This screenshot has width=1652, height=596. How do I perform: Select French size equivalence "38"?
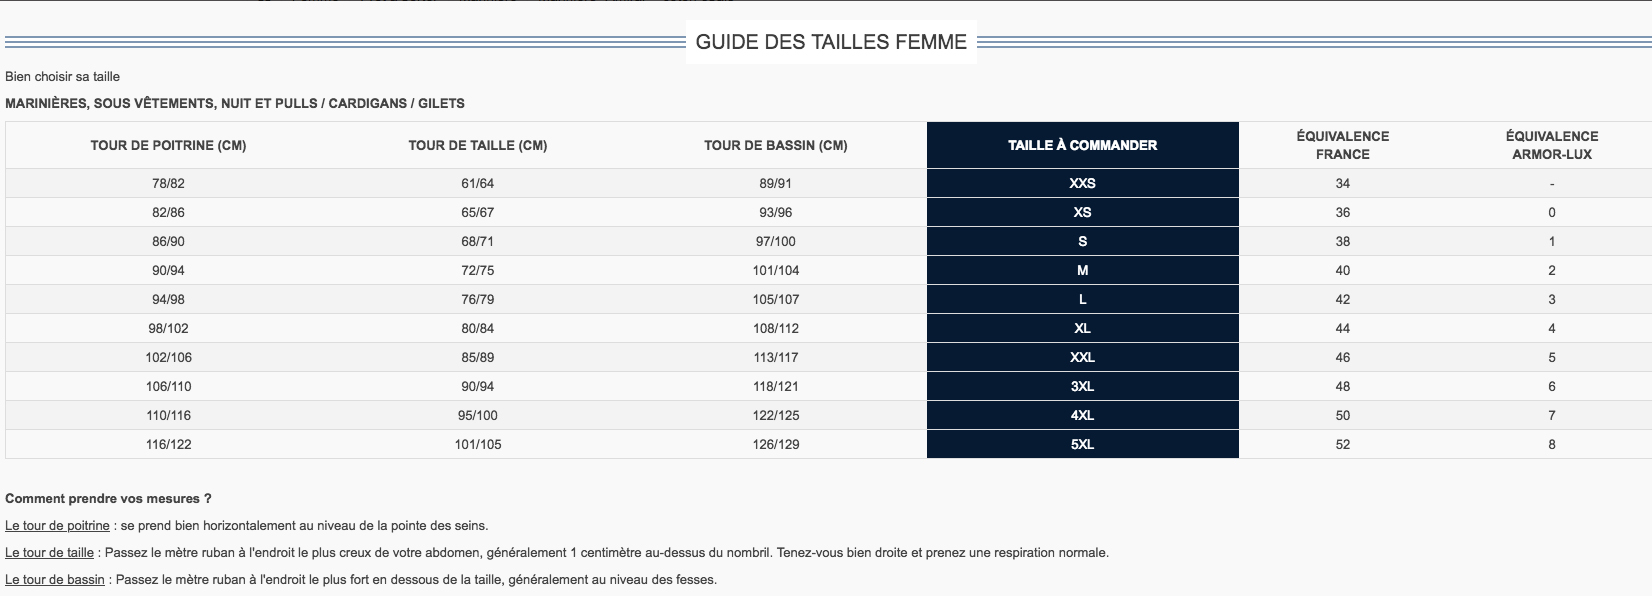pos(1343,241)
